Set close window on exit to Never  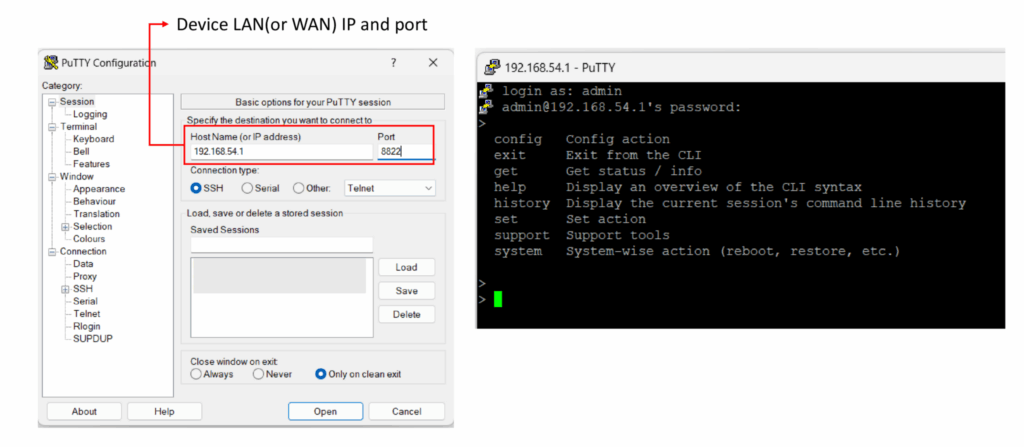coord(259,374)
